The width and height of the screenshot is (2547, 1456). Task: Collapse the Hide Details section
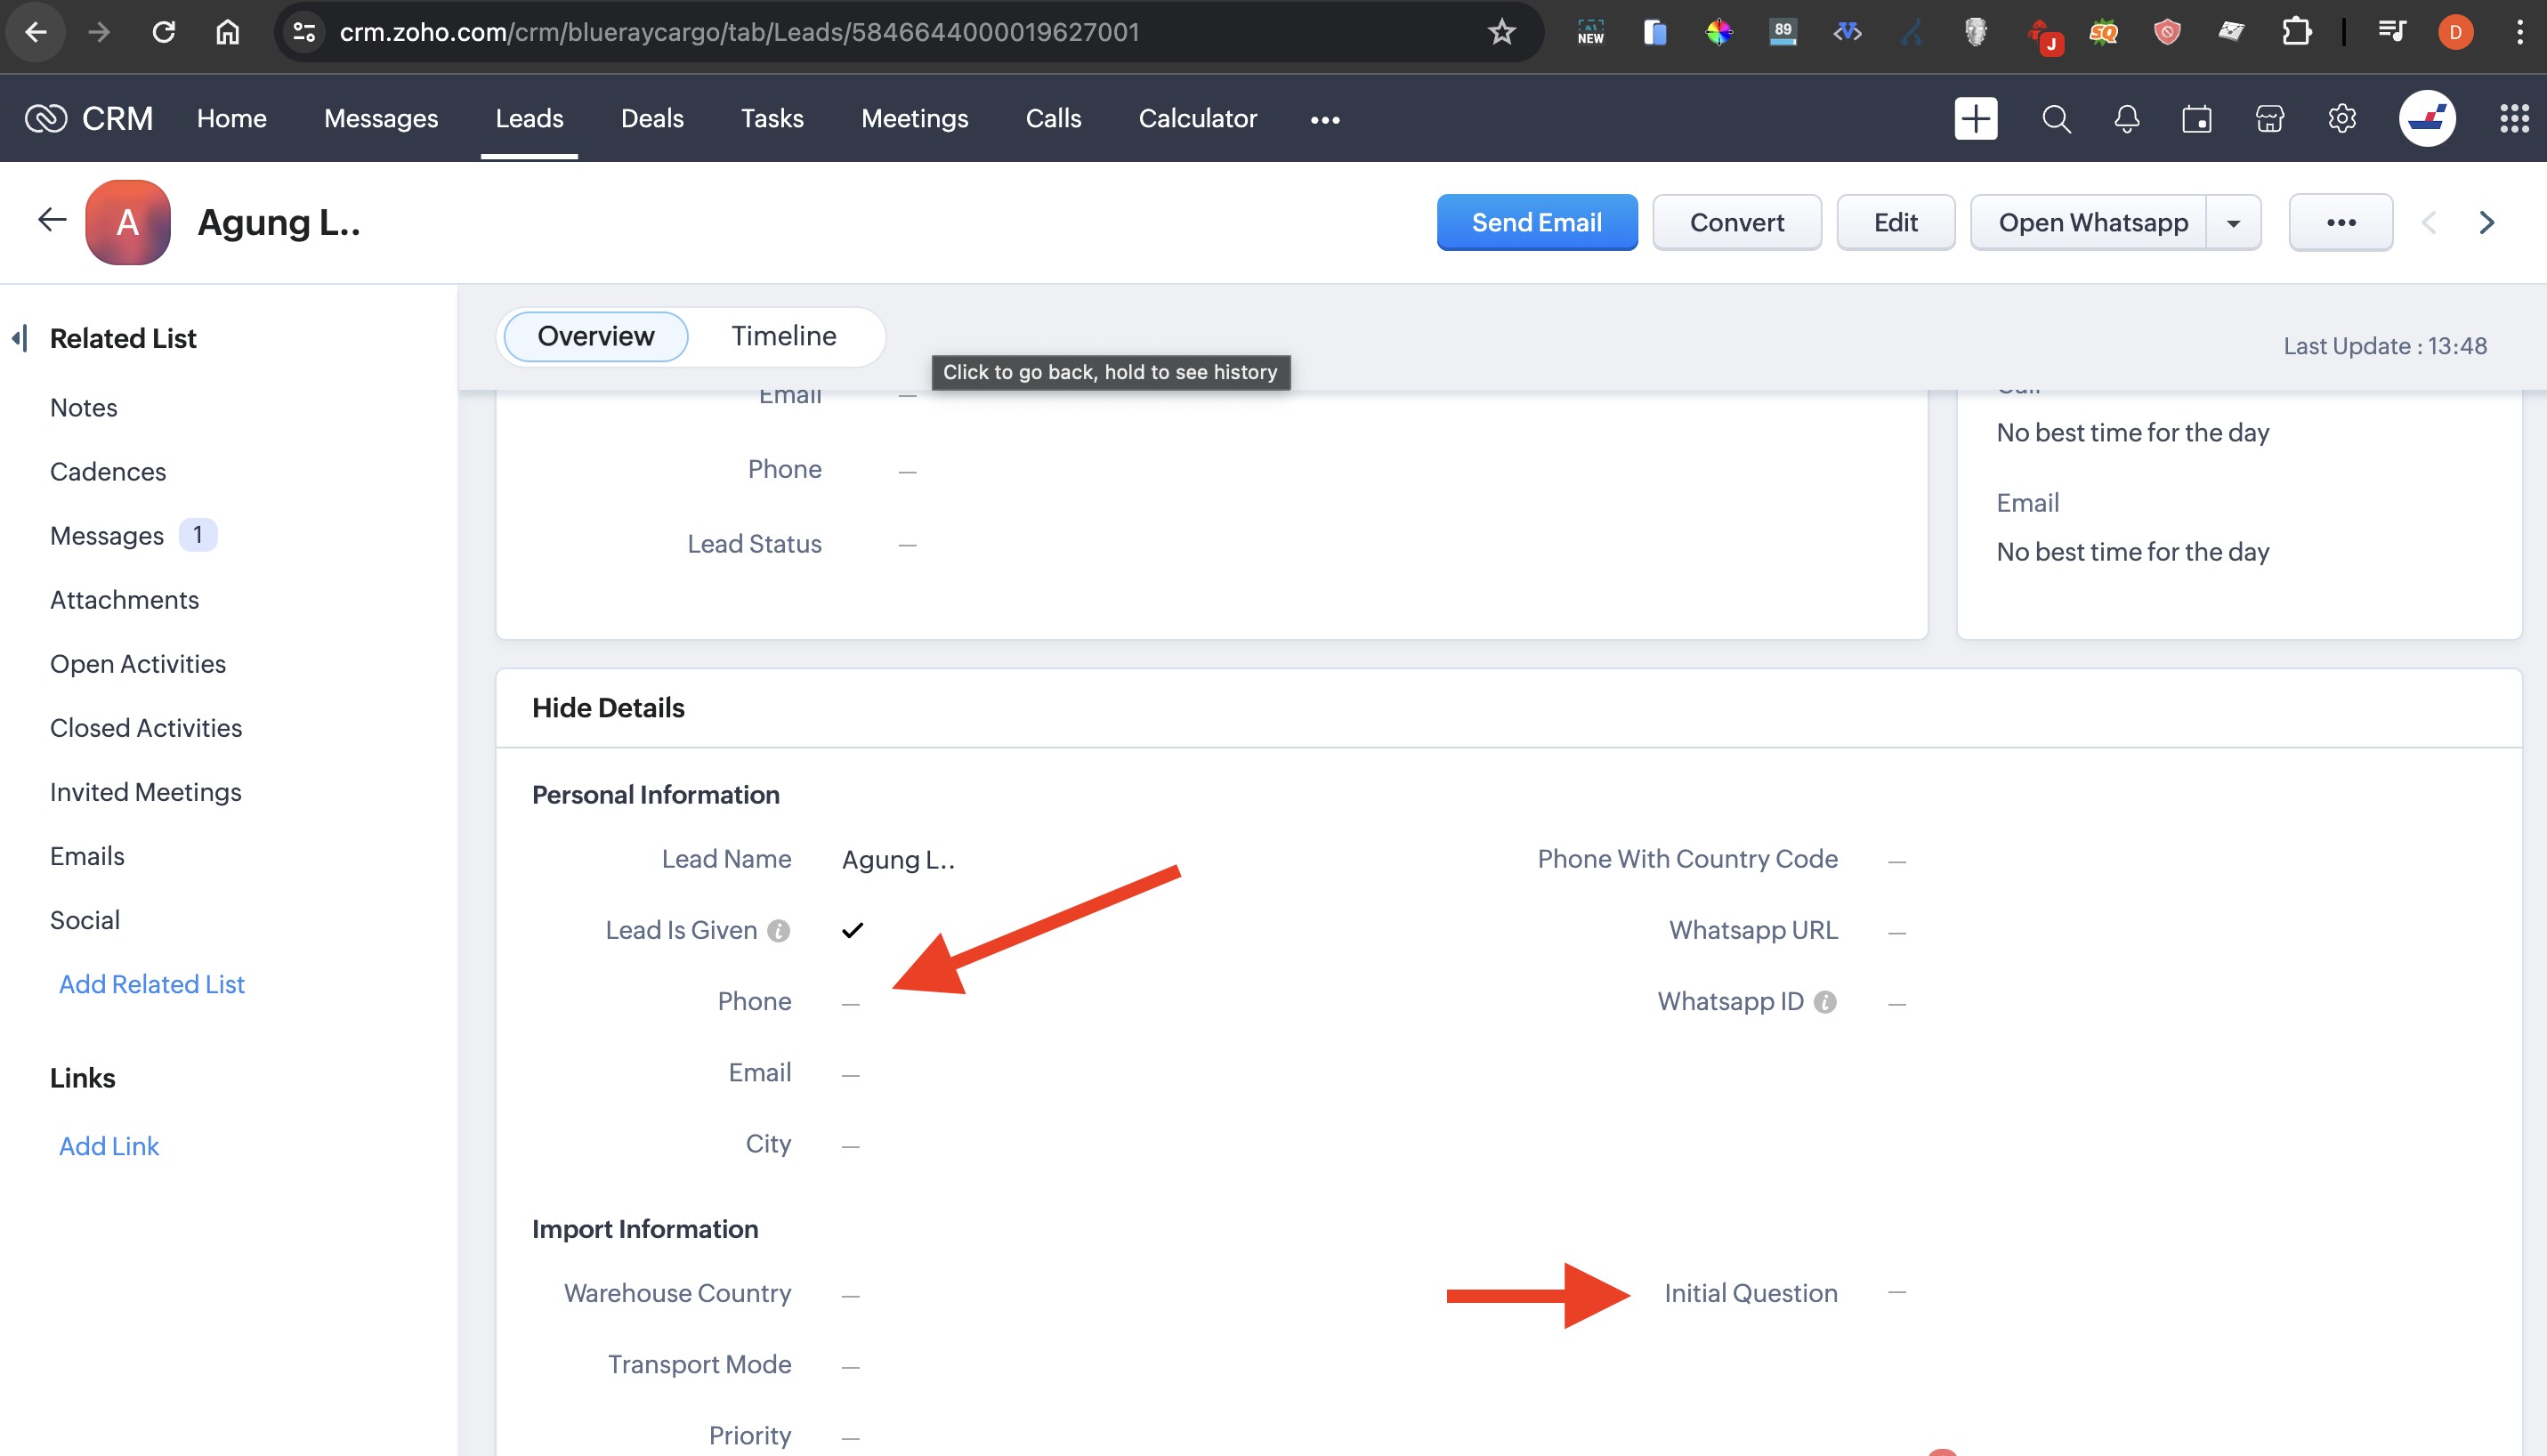pos(608,708)
